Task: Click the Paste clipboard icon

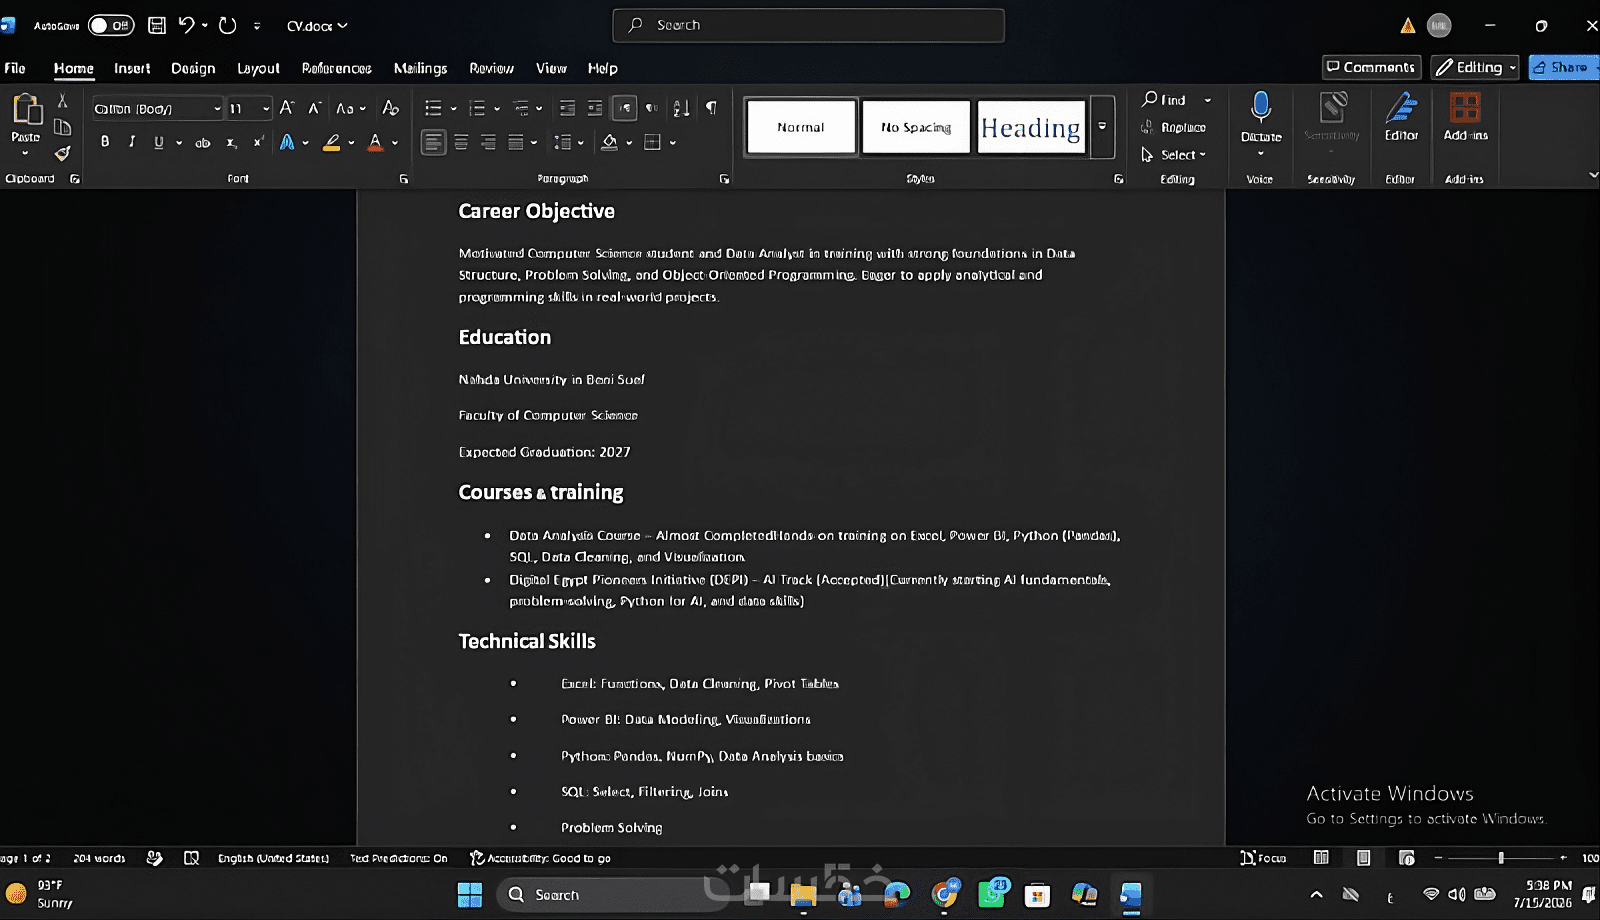Action: tap(26, 109)
